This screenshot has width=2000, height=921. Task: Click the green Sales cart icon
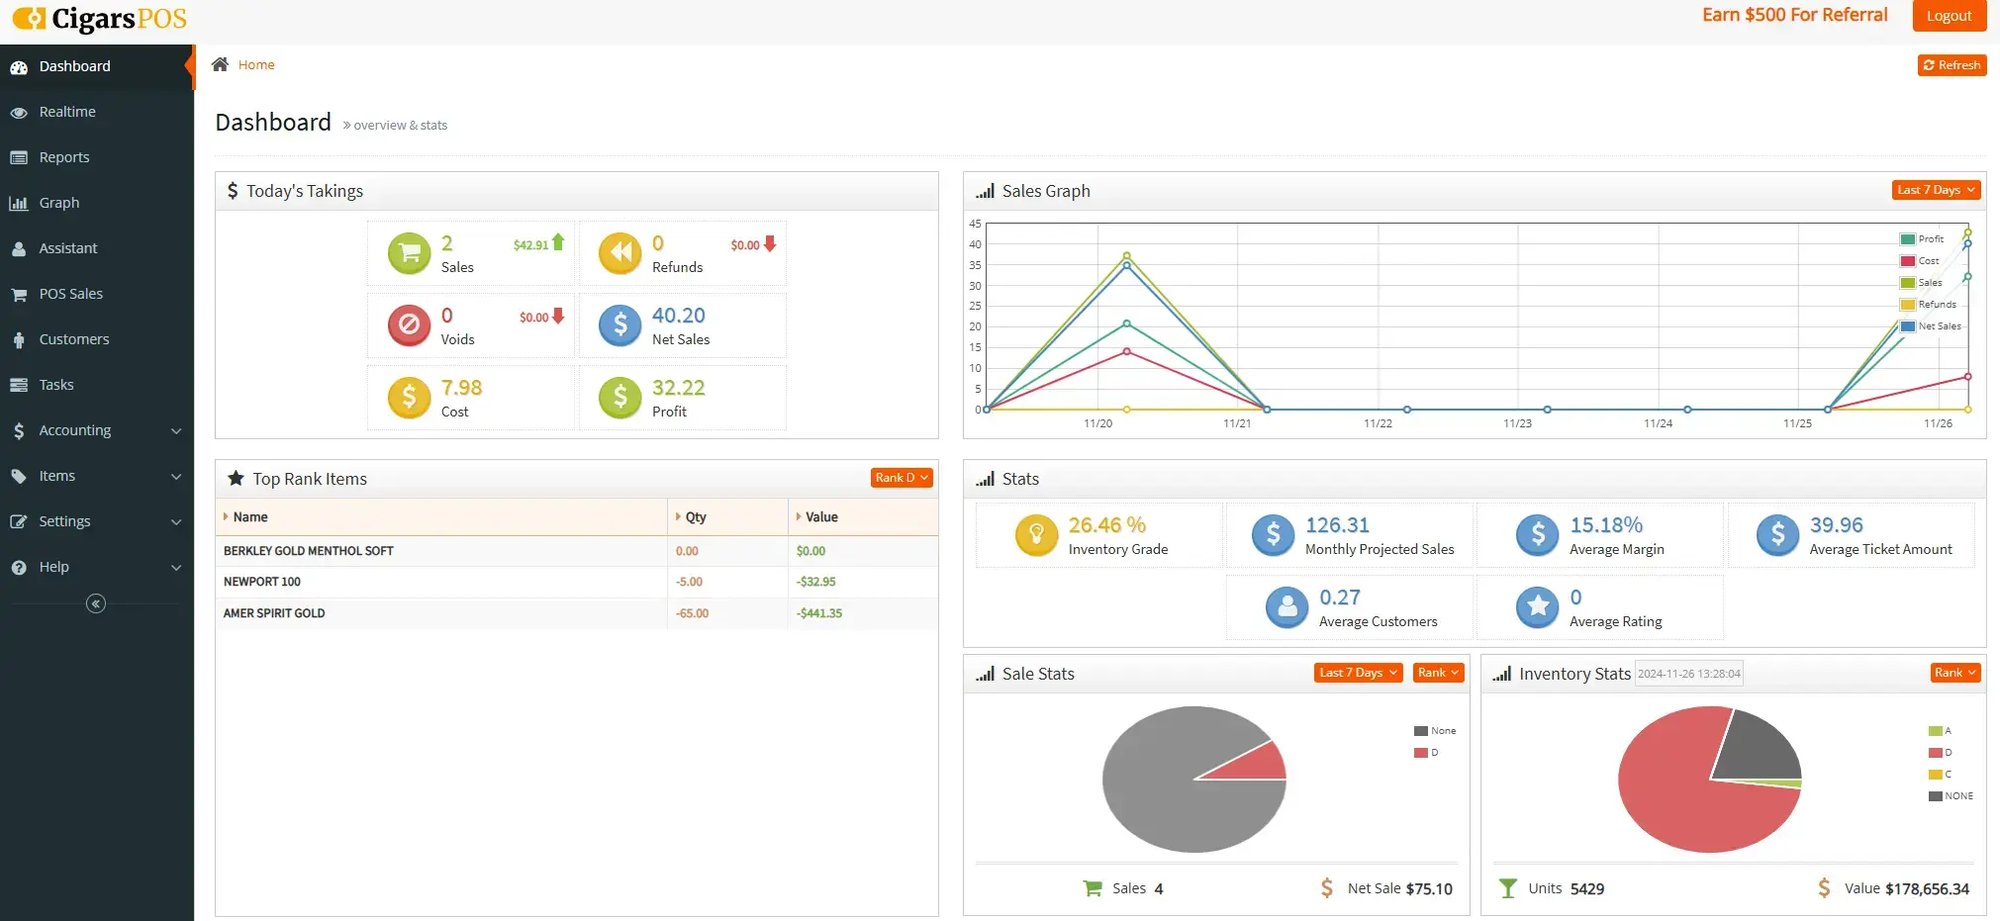pyautogui.click(x=409, y=253)
